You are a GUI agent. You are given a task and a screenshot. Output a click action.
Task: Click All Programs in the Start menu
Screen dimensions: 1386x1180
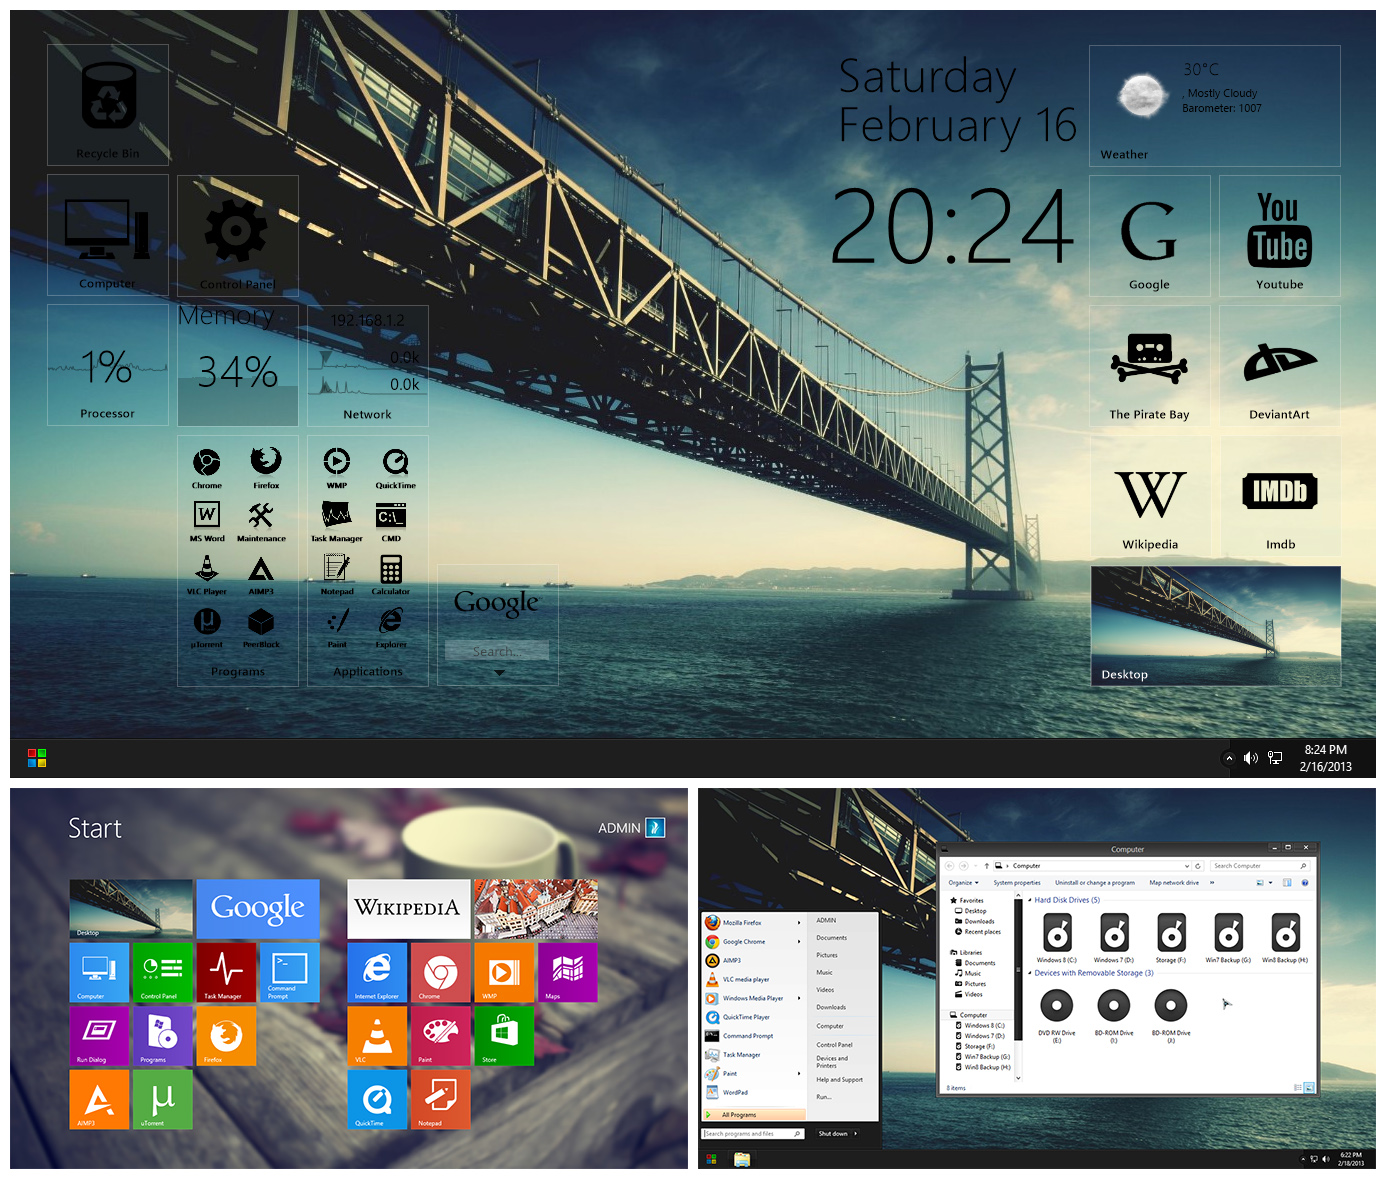click(x=754, y=1114)
